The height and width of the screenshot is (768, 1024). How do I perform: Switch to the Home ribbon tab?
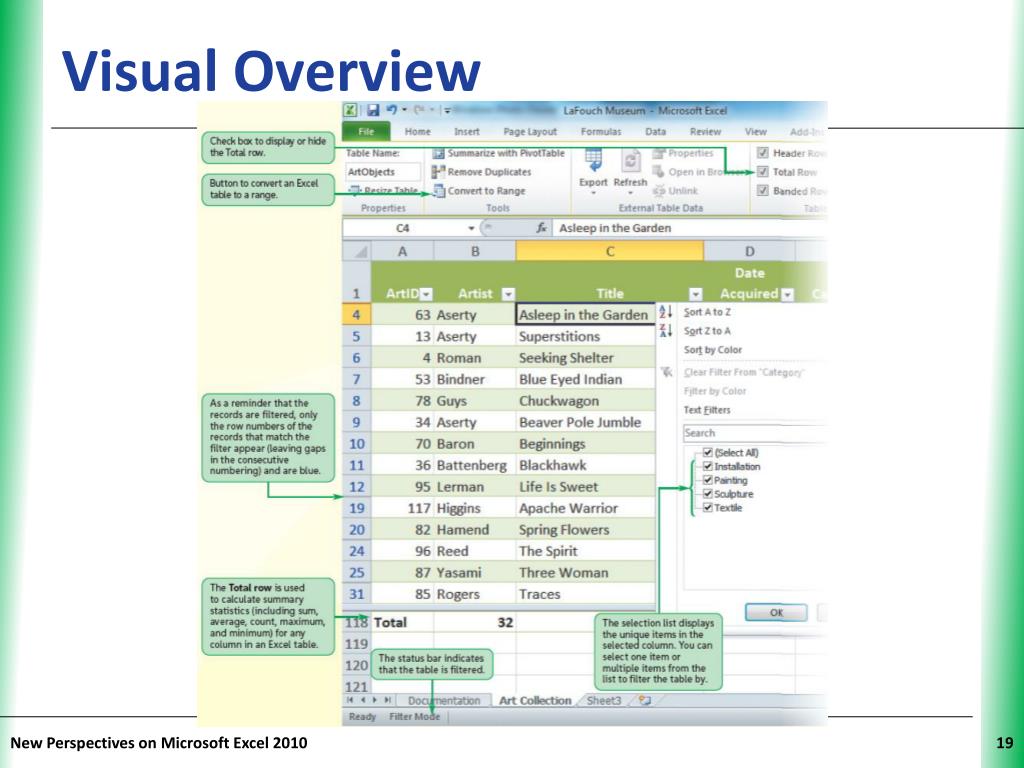(x=417, y=131)
